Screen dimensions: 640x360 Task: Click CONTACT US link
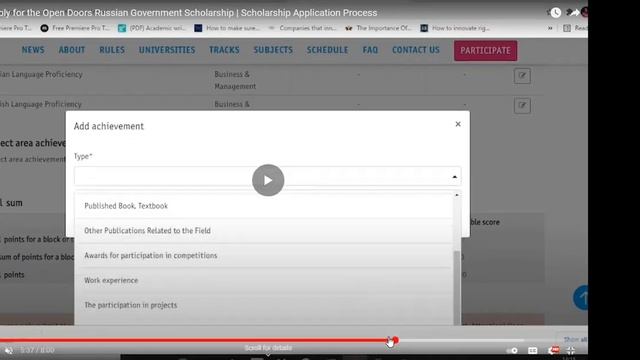416,50
